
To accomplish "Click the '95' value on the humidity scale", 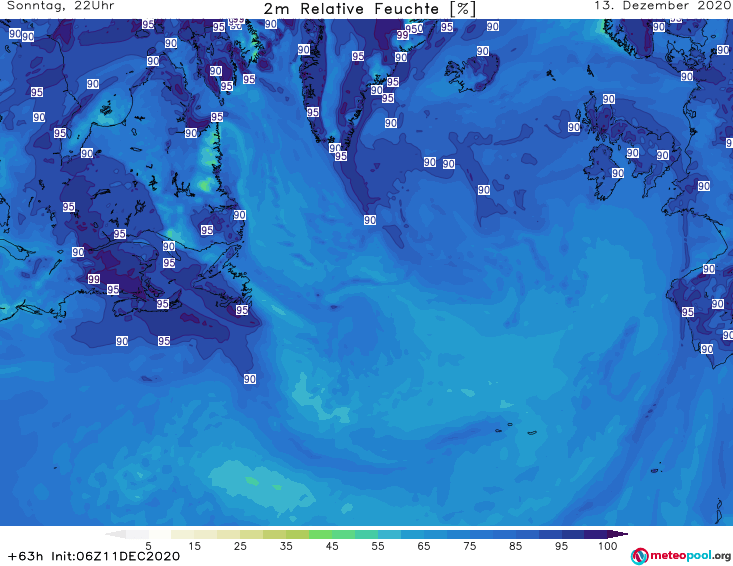I will pyautogui.click(x=561, y=546).
